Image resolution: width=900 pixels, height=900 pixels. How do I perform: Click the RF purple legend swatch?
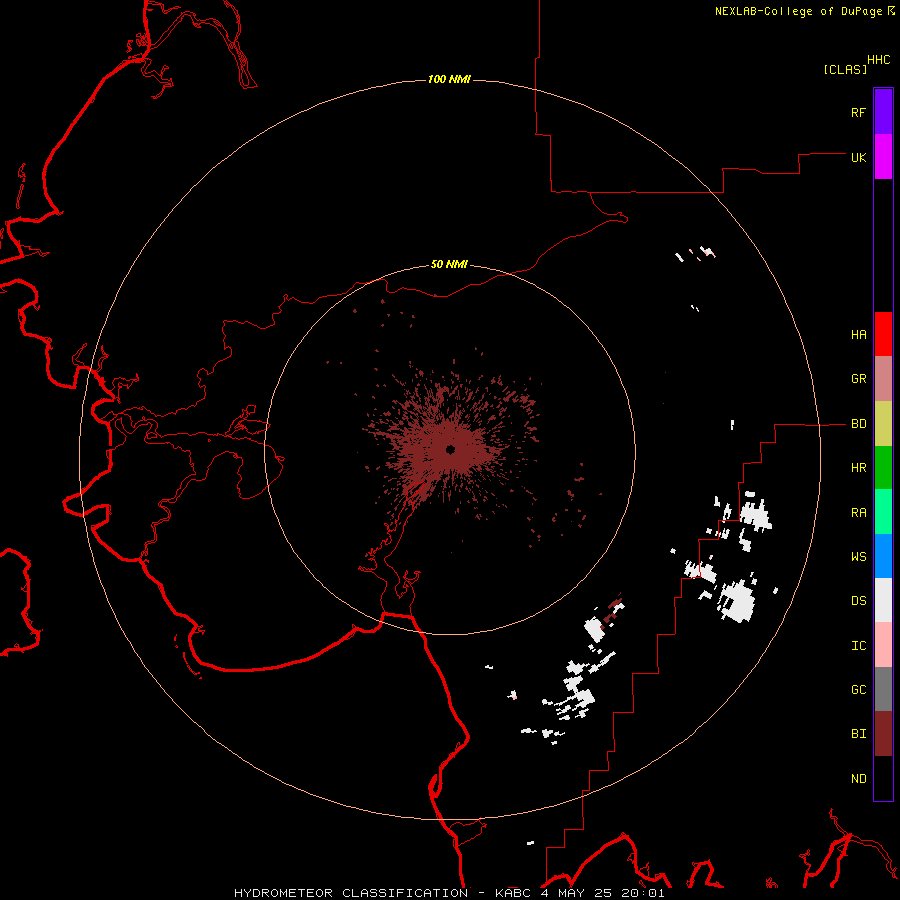point(883,112)
